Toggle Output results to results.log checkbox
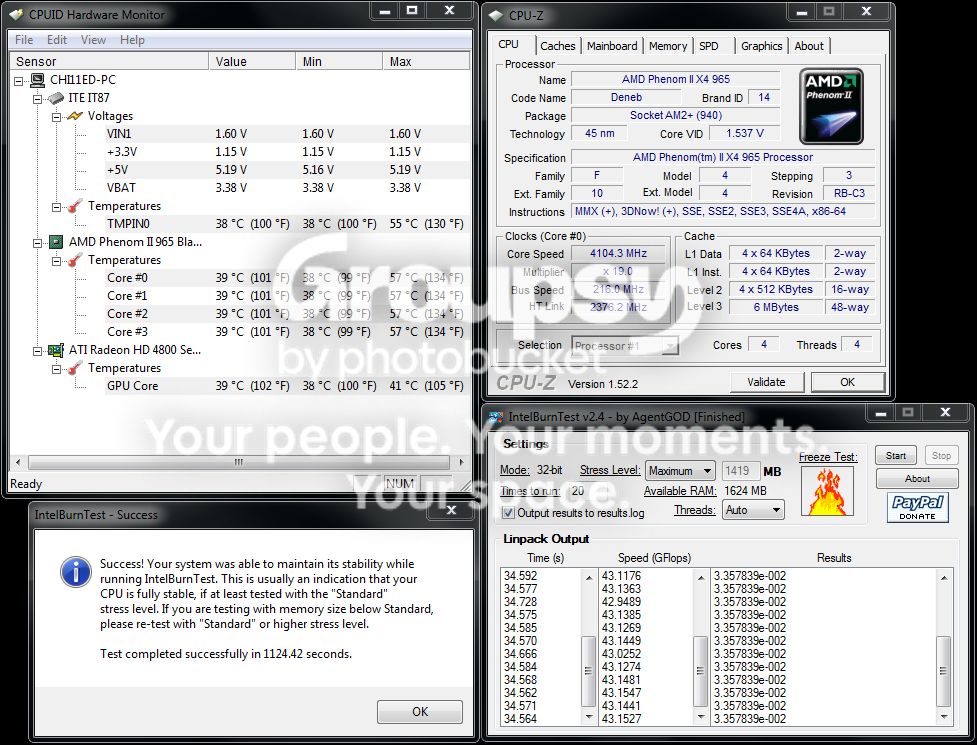Viewport: 977px width, 745px height. coord(508,513)
